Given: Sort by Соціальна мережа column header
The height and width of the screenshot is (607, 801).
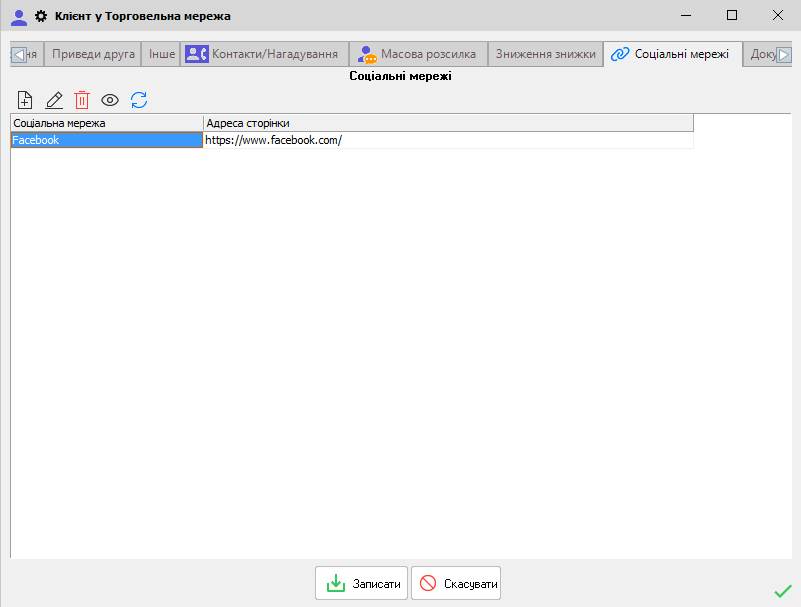Looking at the screenshot, I should click(106, 123).
